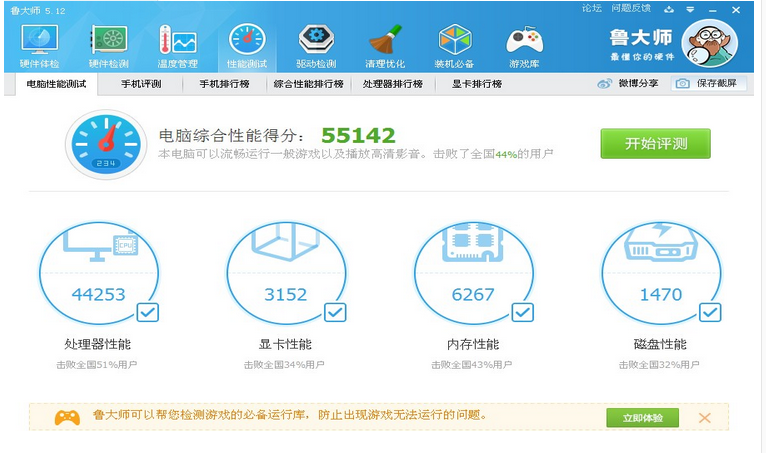
Task: Click the 保存截屏 screenshot button
Action: point(709,84)
